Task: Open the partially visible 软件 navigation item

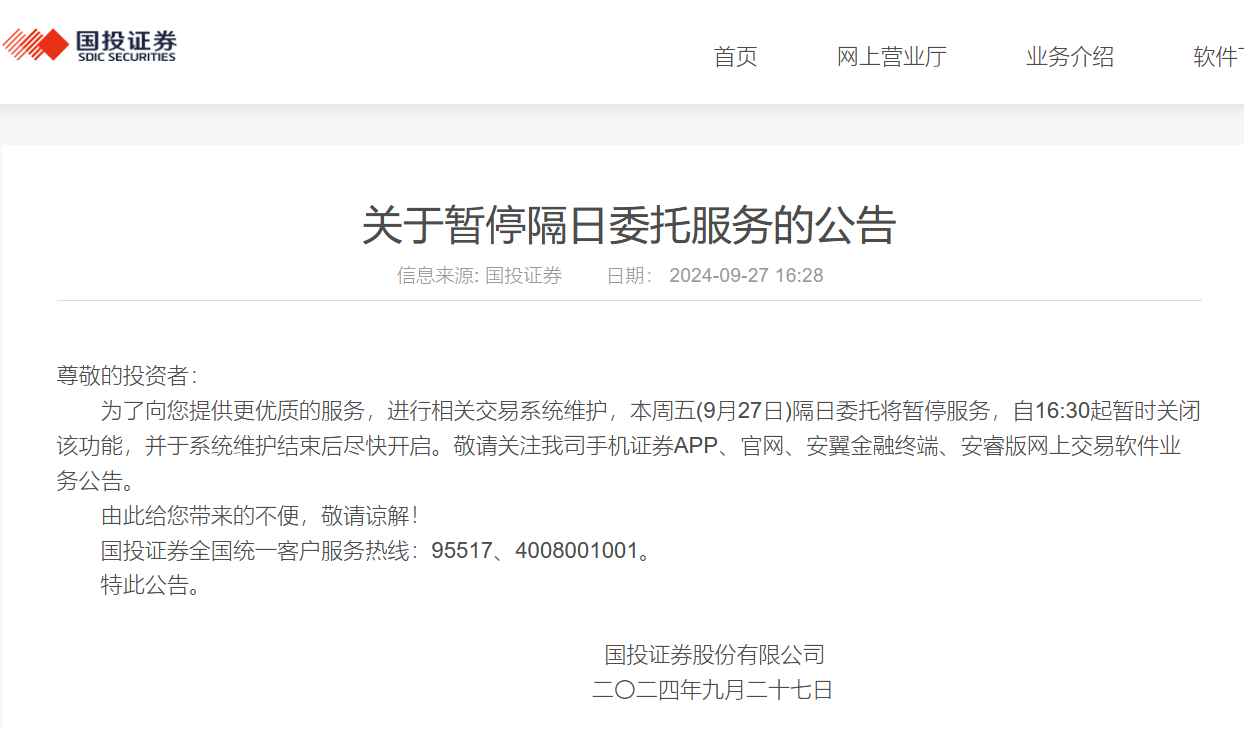Action: pyautogui.click(x=1218, y=57)
